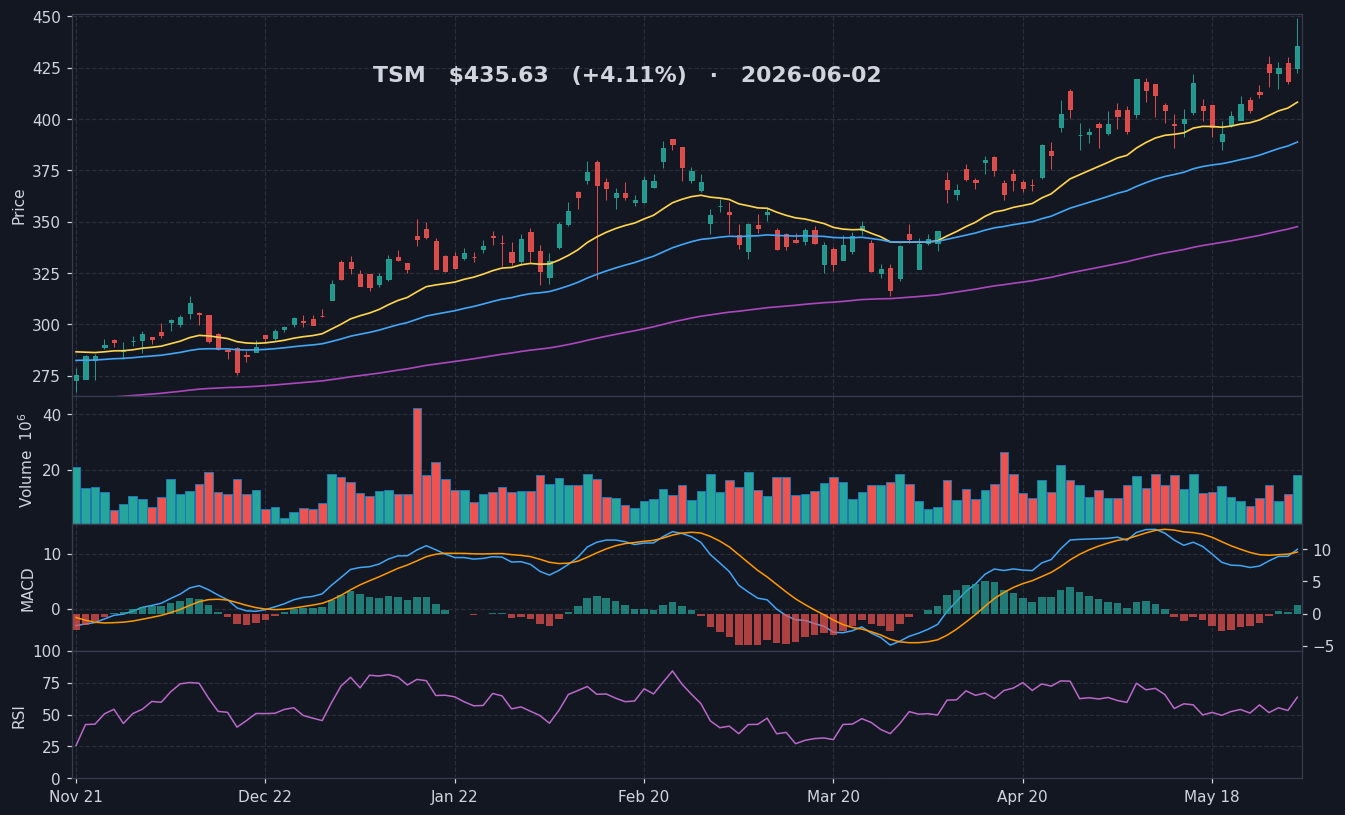Click the "Price" y-axis label

19,206
